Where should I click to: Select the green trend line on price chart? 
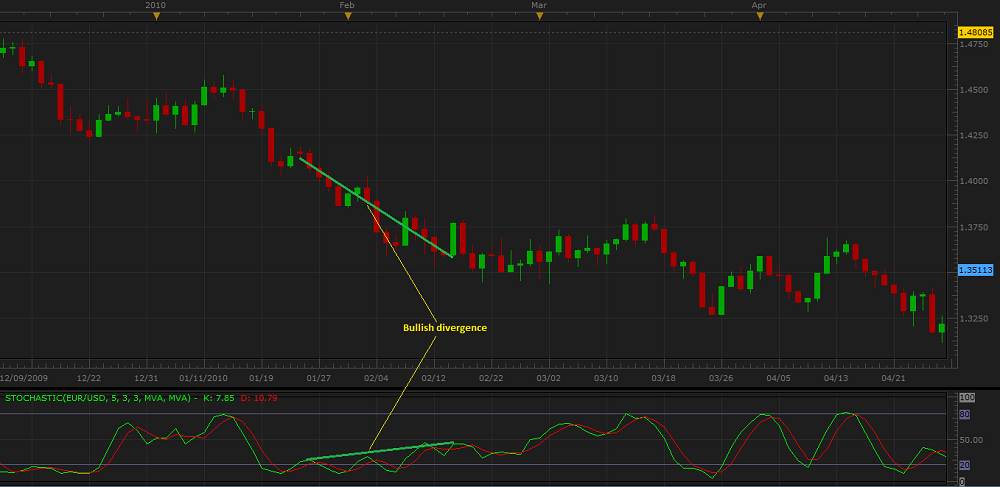click(376, 208)
